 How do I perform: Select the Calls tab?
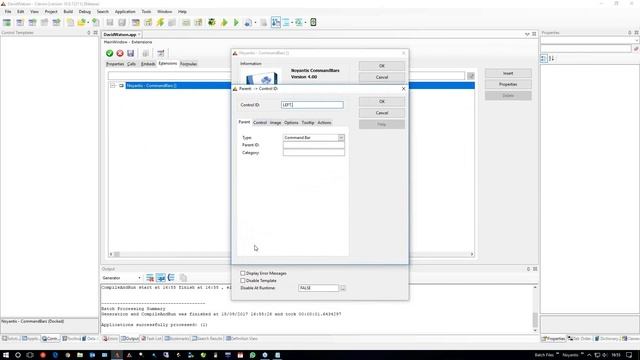tap(131, 64)
